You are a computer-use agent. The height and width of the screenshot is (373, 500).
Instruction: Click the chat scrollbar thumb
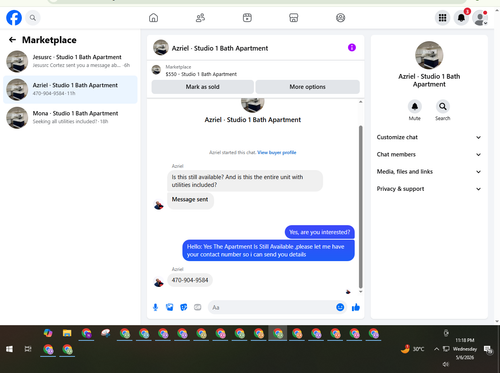point(360,207)
